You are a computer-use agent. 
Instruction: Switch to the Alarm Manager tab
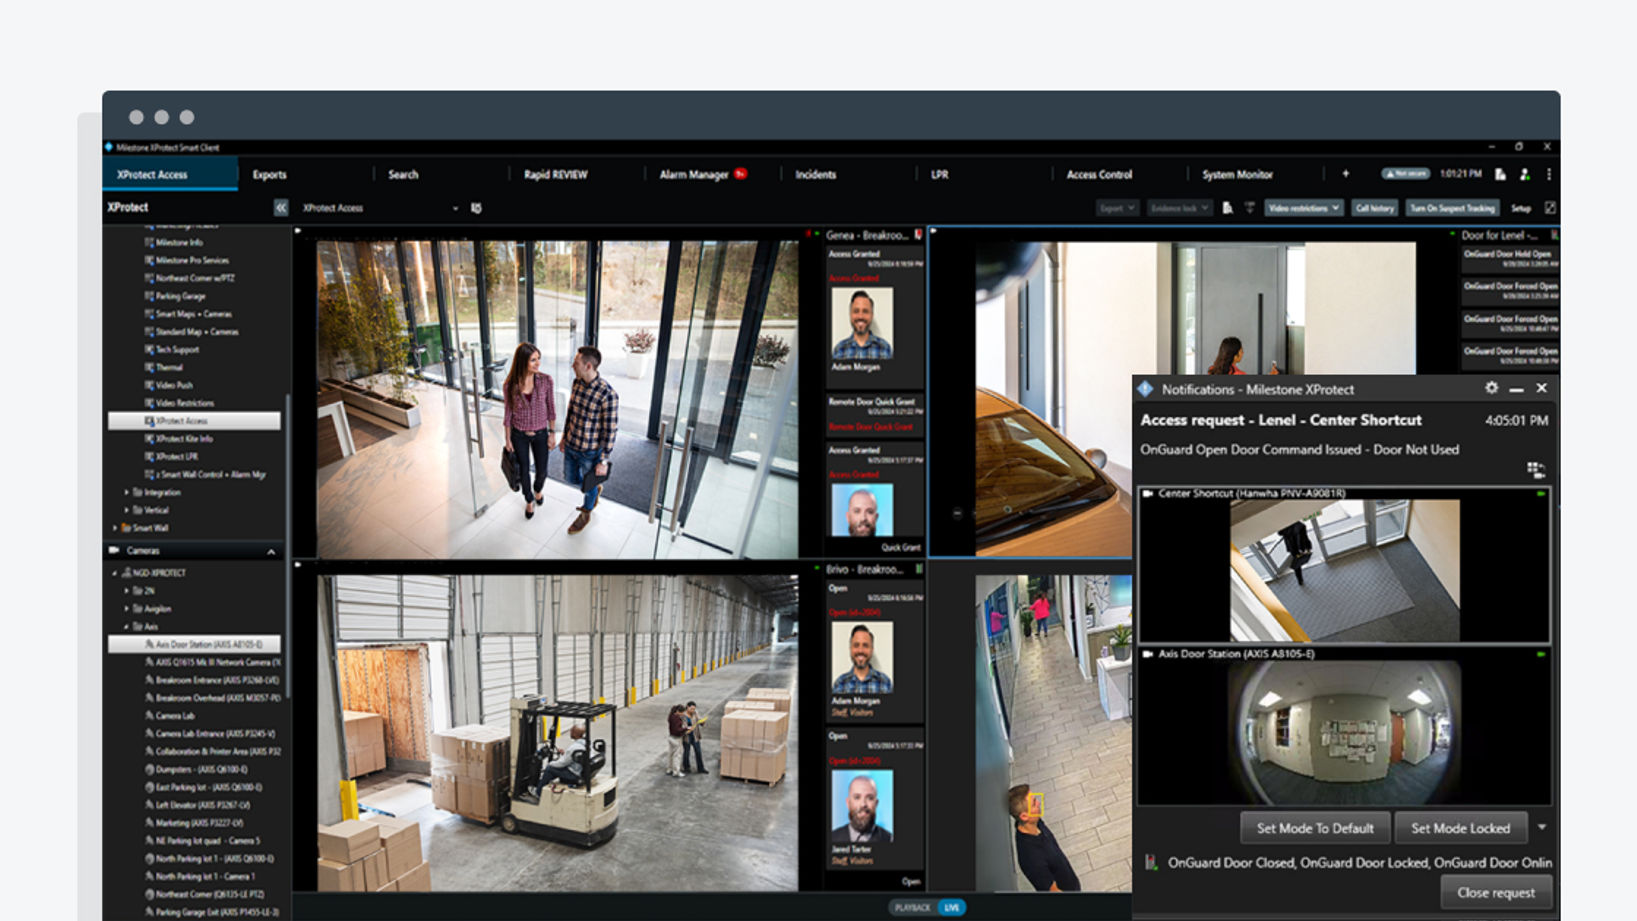[694, 174]
